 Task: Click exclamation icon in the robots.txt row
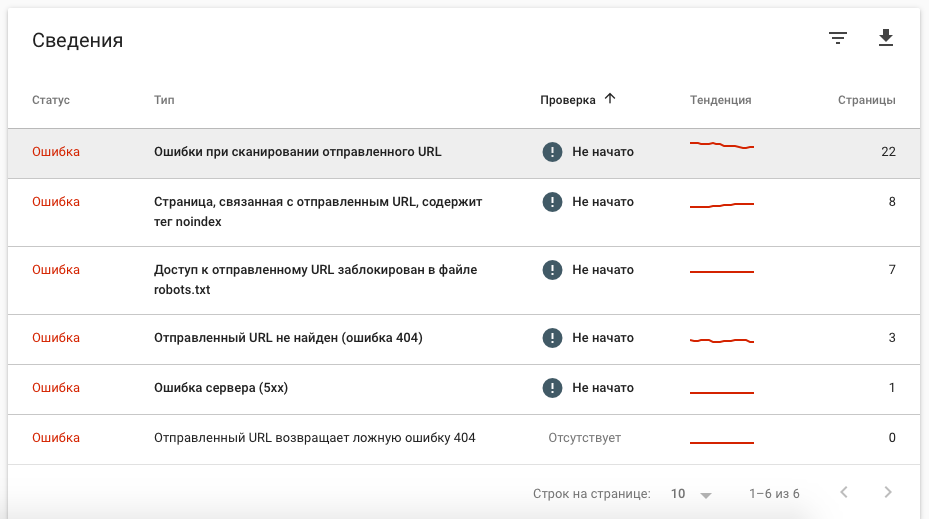coord(552,270)
